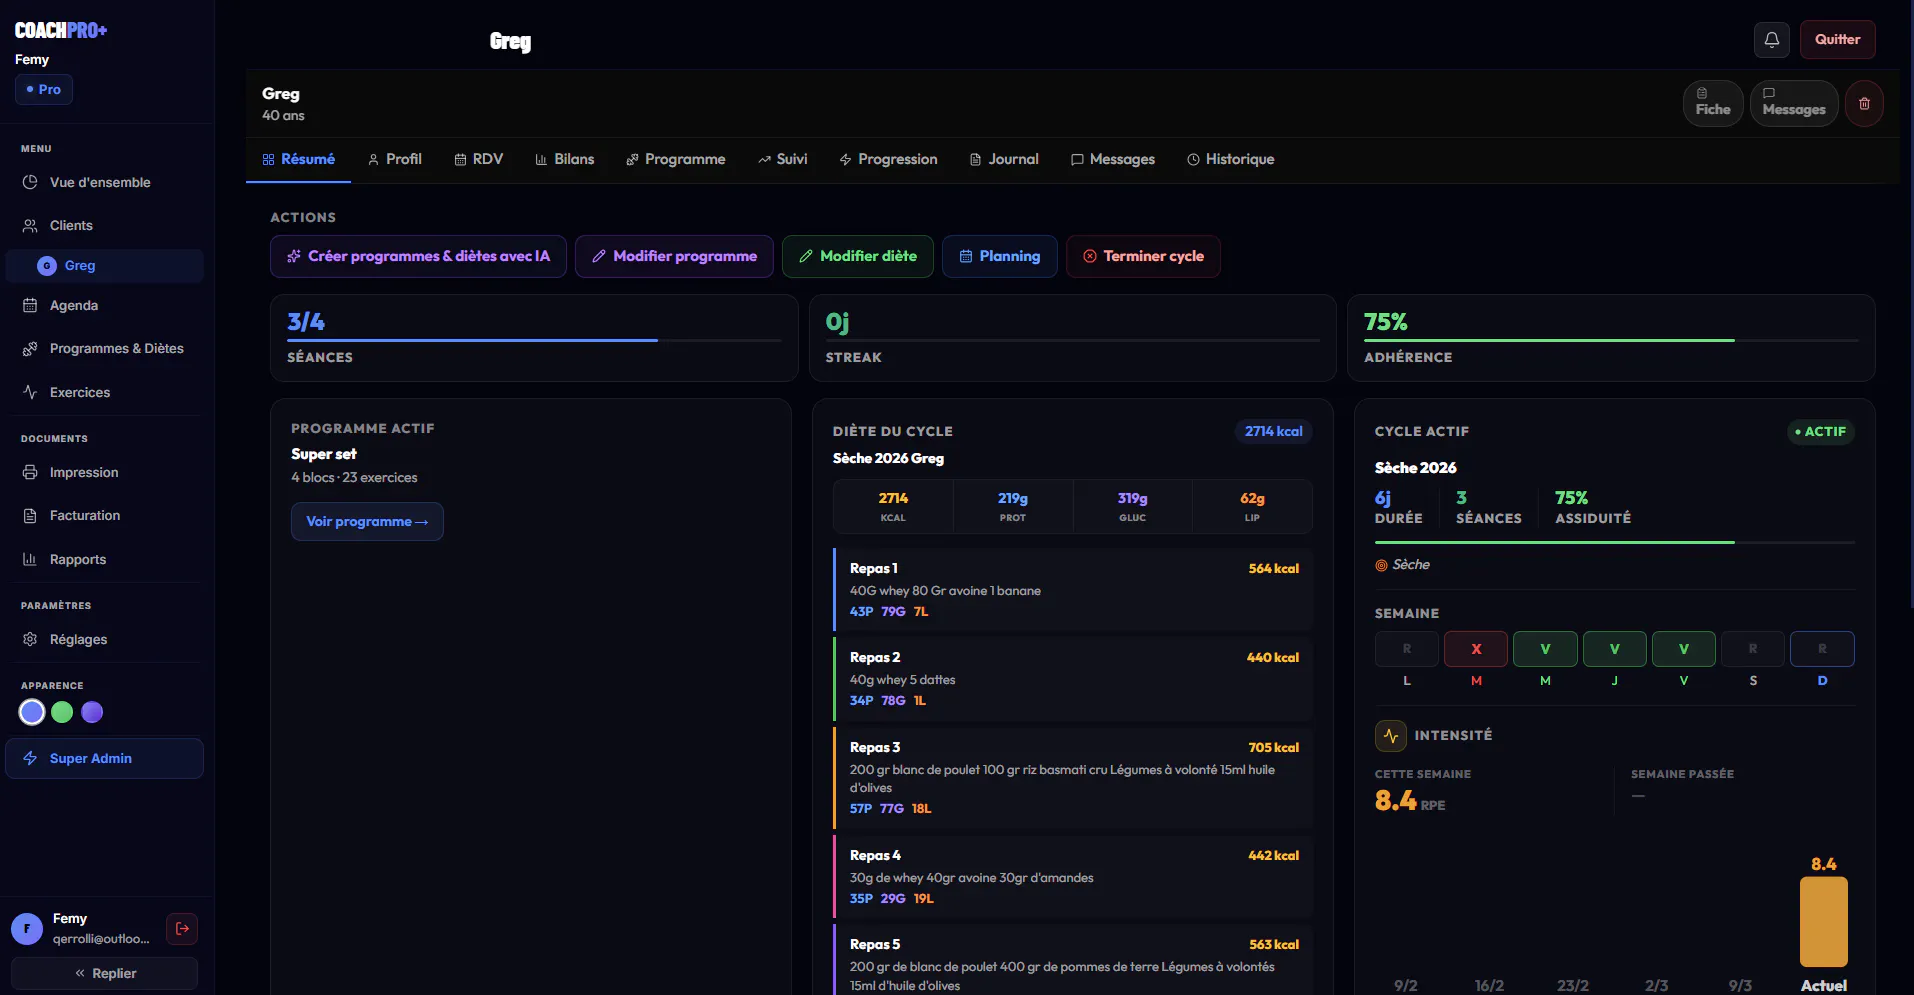The width and height of the screenshot is (1914, 995).
Task: Click the Vue d'ensemble clock icon
Action: 30,182
